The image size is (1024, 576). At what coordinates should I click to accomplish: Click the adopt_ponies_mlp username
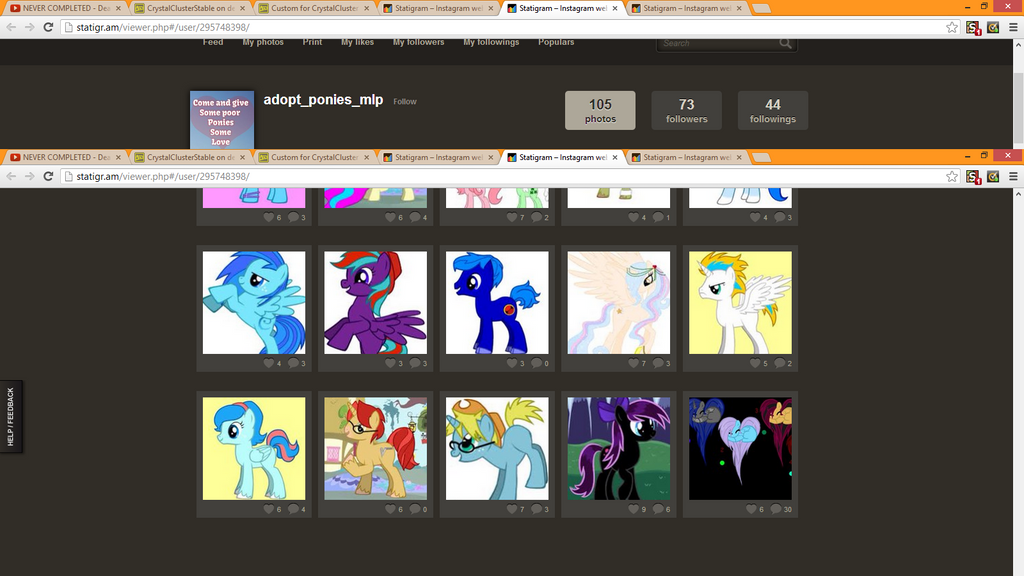point(323,100)
